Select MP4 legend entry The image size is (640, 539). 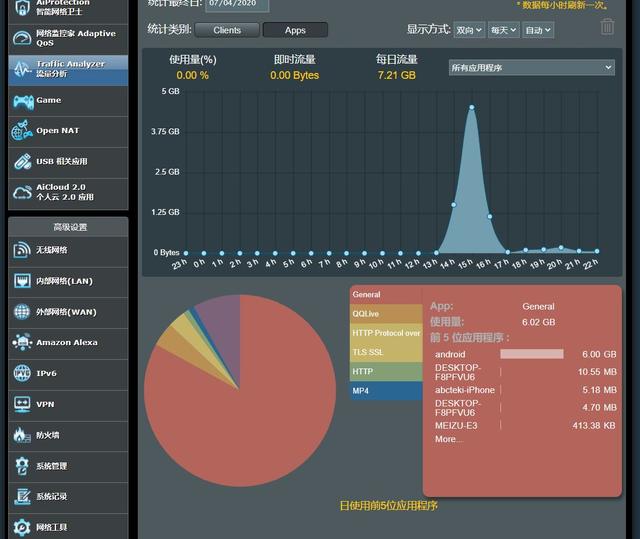coord(386,391)
